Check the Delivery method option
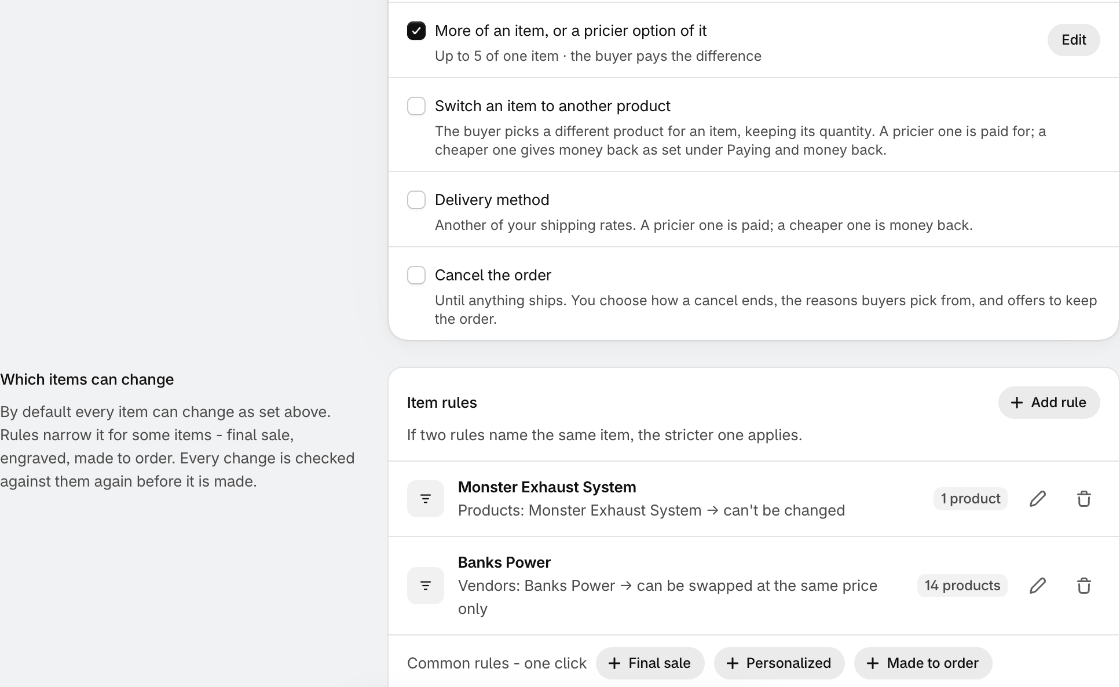1120x687 pixels. pyautogui.click(x=416, y=200)
